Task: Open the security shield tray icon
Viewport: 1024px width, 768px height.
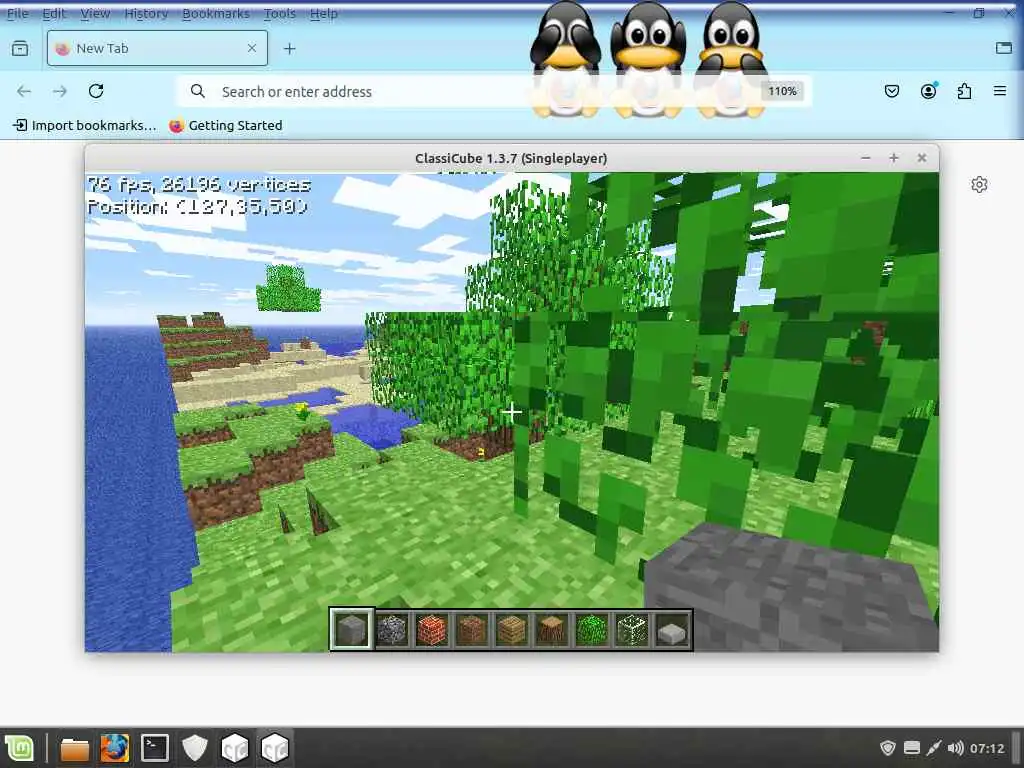Action: (888, 748)
